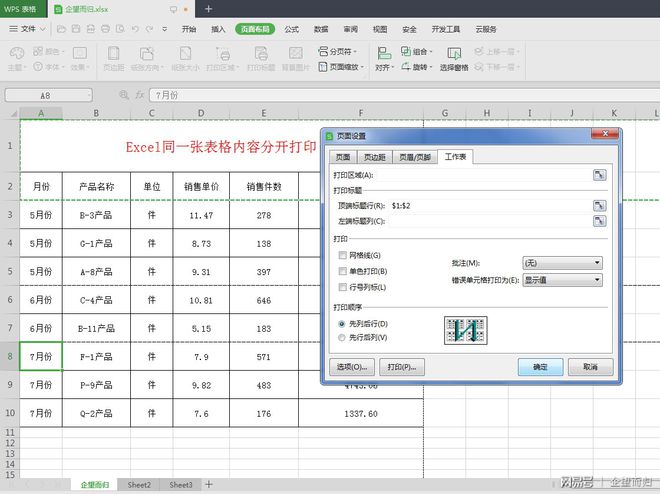This screenshot has width=660, height=494.
Task: Click range selector icon for 左端标题列
Action: pos(598,220)
